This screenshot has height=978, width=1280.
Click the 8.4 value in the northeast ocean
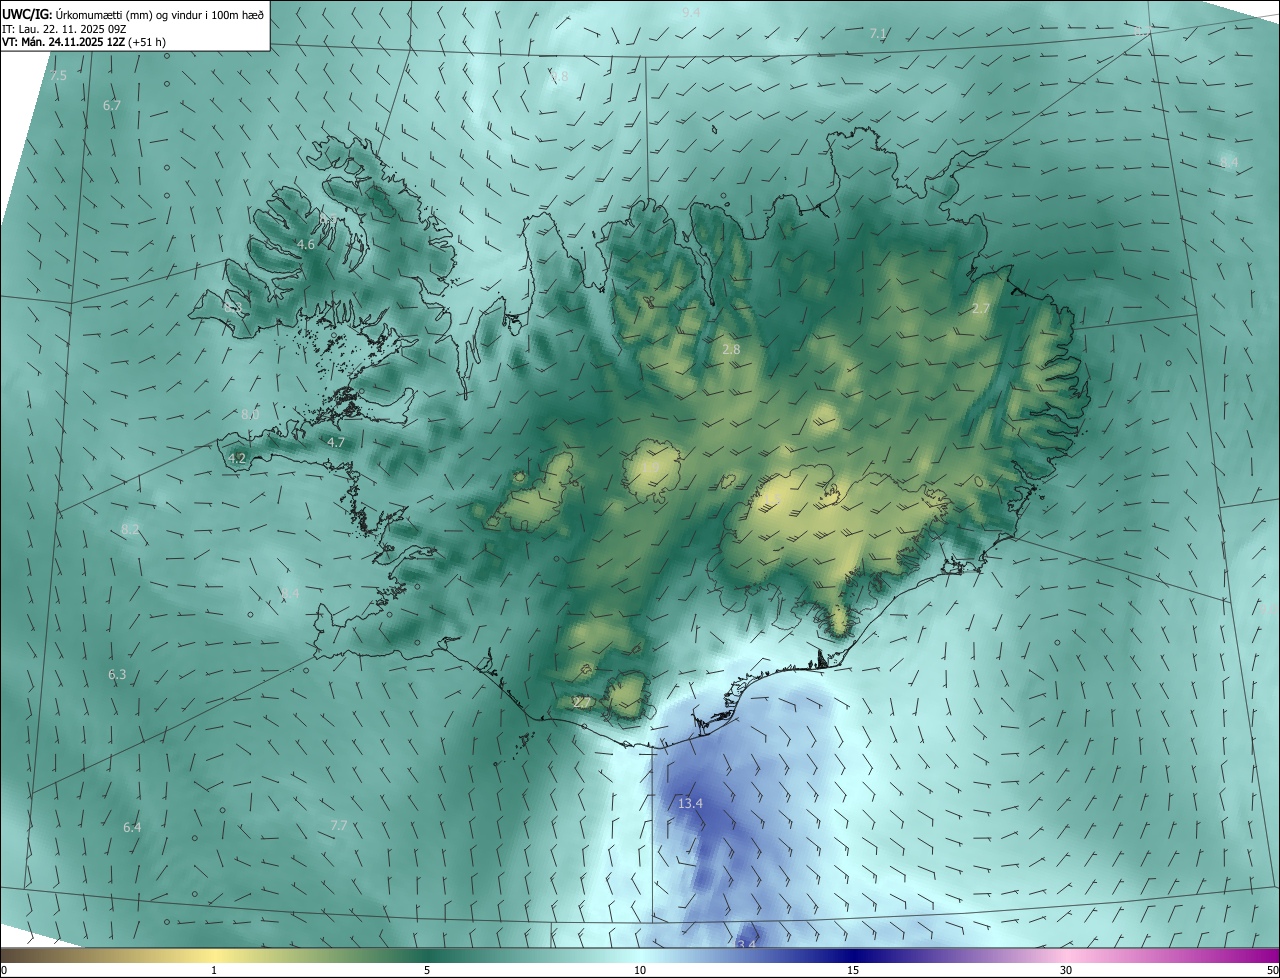point(1229,162)
